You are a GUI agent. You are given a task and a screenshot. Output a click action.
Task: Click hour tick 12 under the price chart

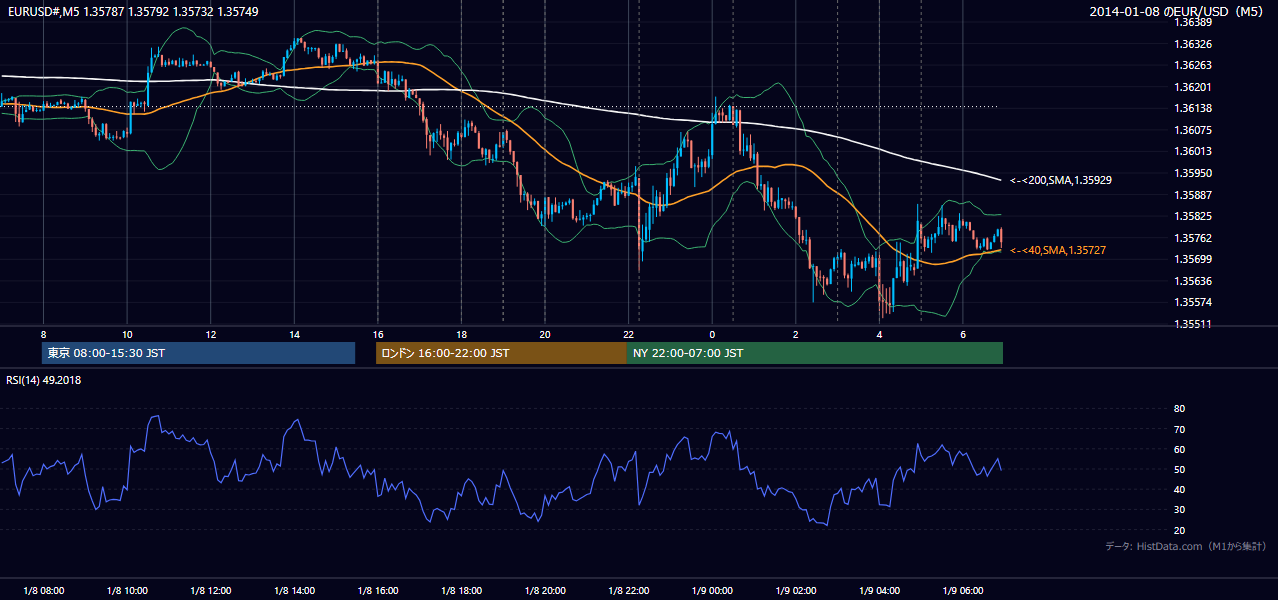click(x=210, y=334)
